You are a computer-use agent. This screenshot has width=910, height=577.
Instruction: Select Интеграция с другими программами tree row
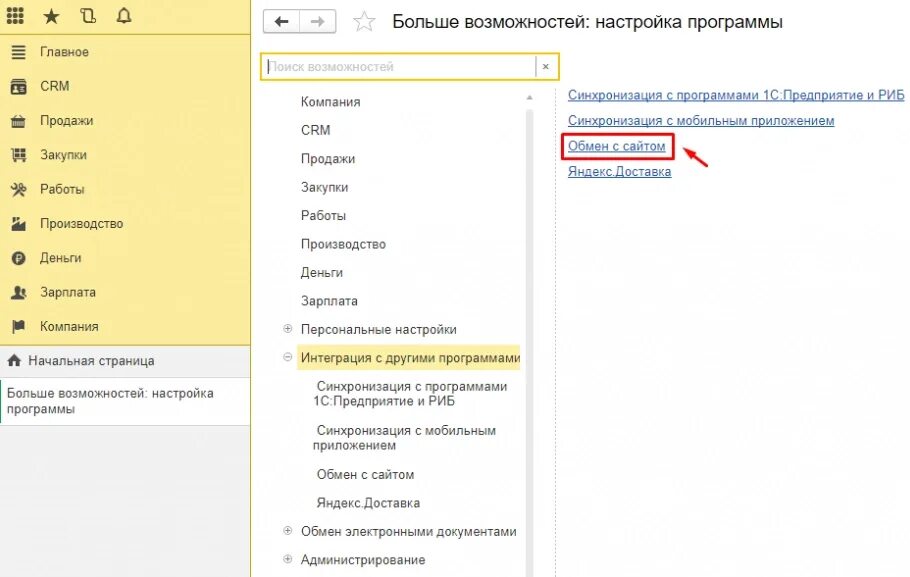410,358
